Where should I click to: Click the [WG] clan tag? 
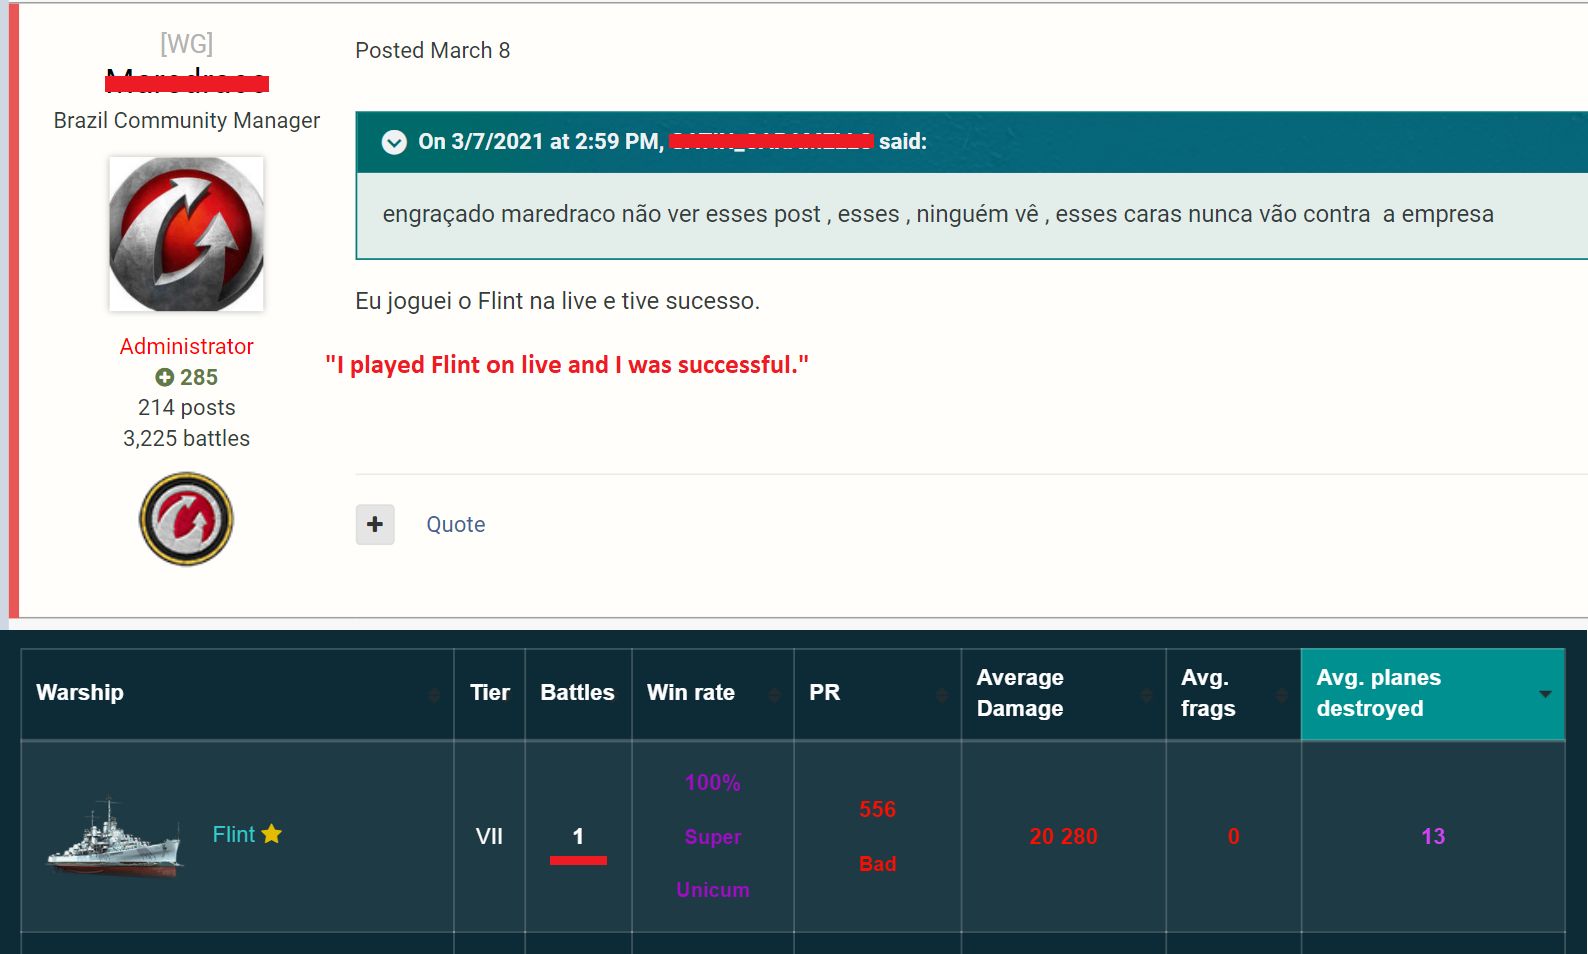pyautogui.click(x=186, y=44)
